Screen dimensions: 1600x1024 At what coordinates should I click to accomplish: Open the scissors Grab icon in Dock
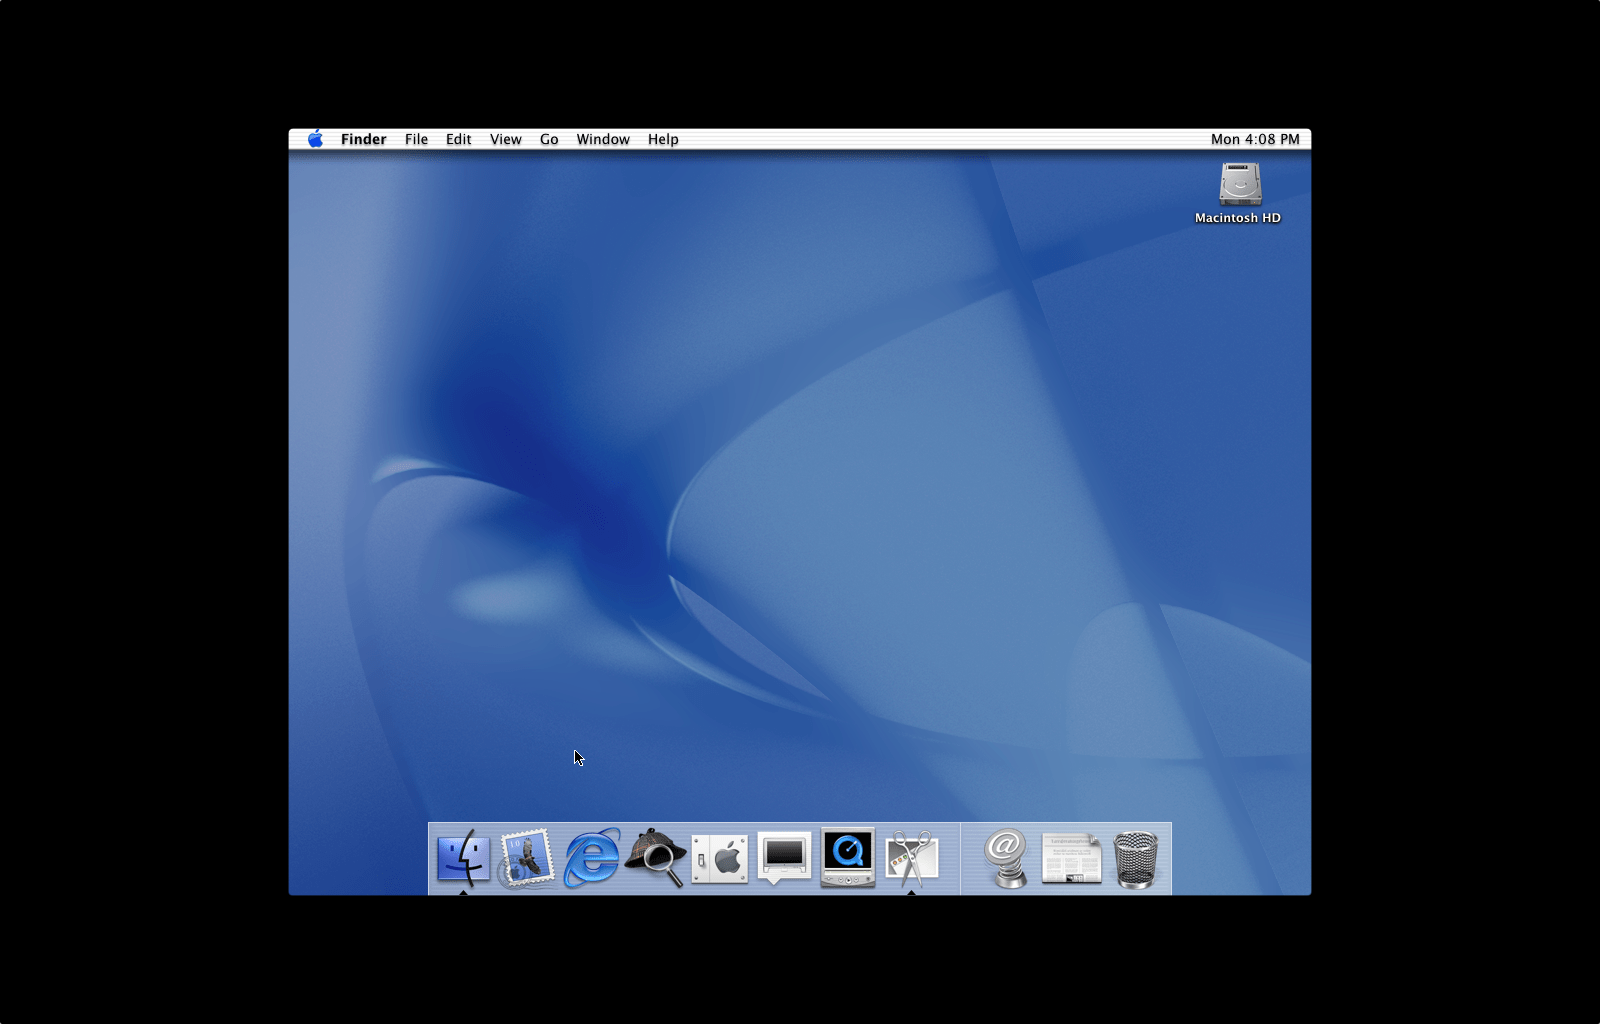912,858
